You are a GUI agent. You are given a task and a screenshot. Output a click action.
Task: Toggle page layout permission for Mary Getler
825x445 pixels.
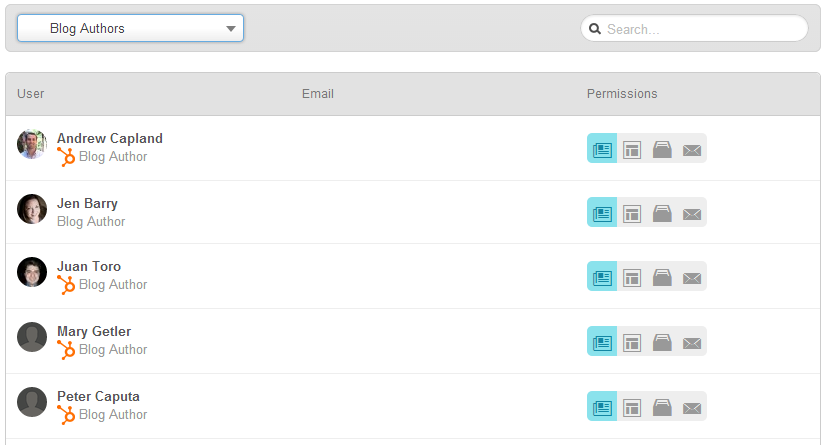pos(632,343)
